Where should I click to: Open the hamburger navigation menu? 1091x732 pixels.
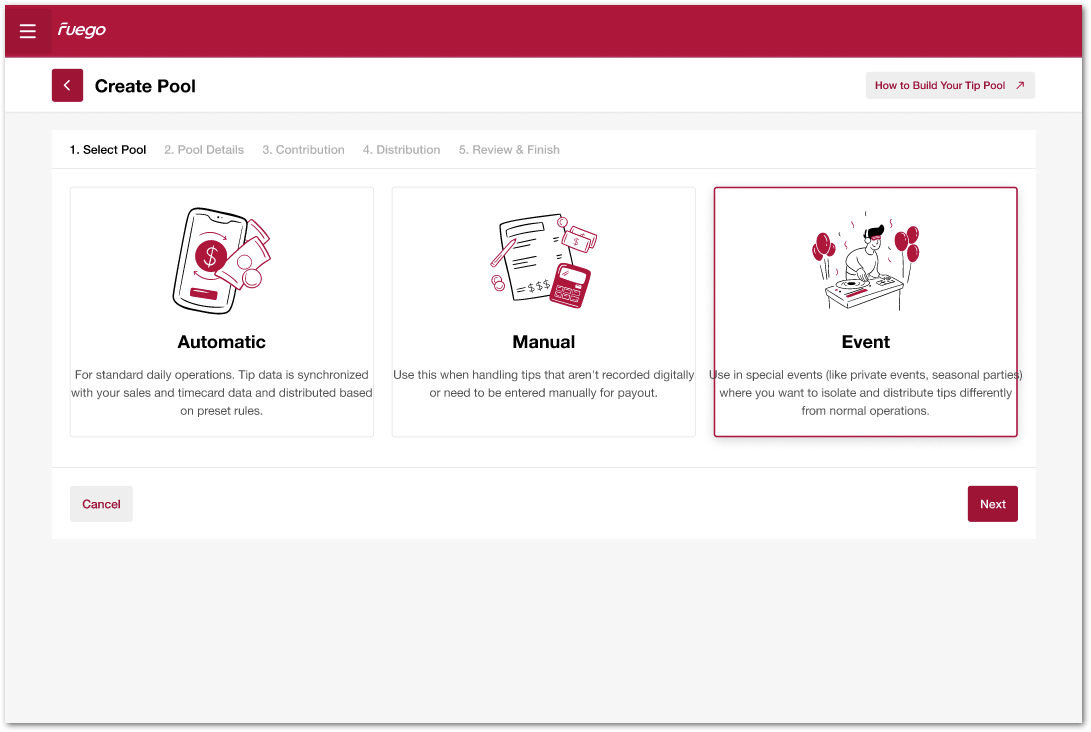[28, 31]
